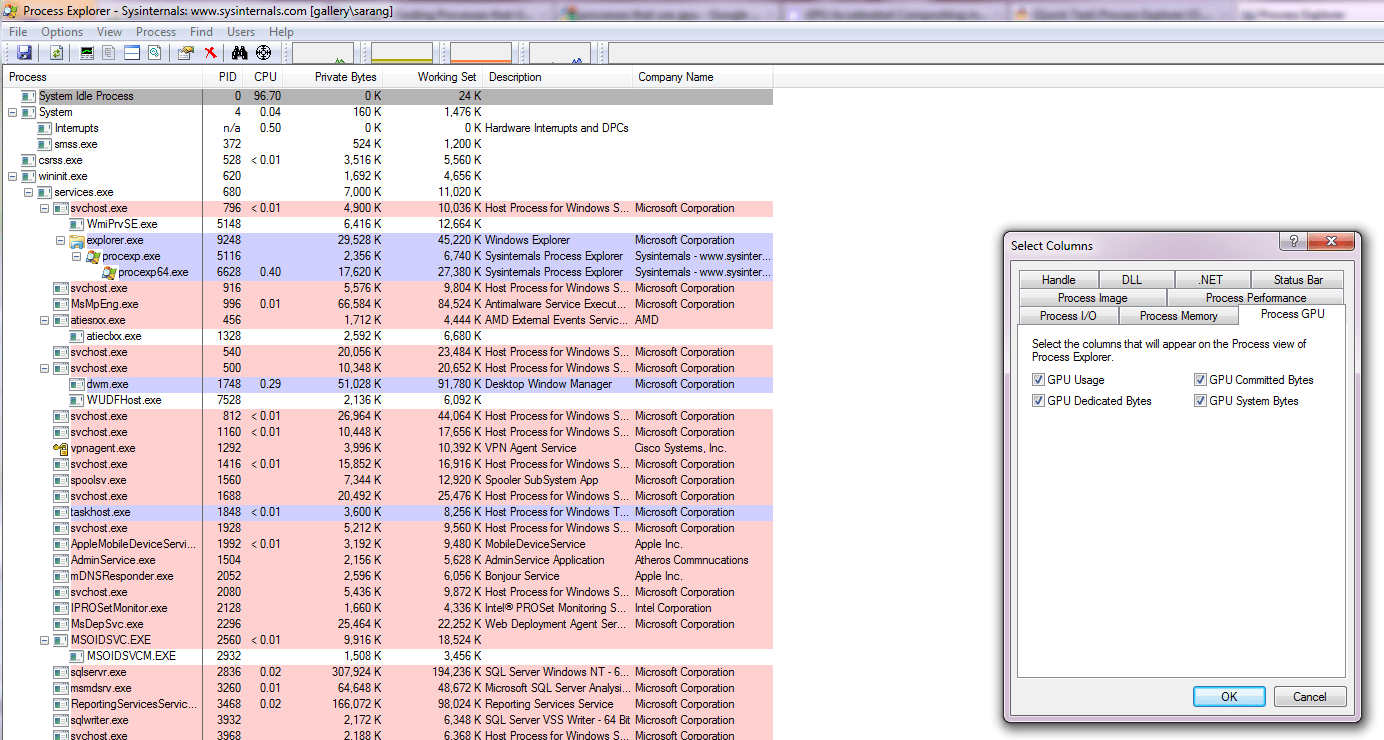Click the explorer.exe folder icon
The width and height of the screenshot is (1384, 740).
77,240
